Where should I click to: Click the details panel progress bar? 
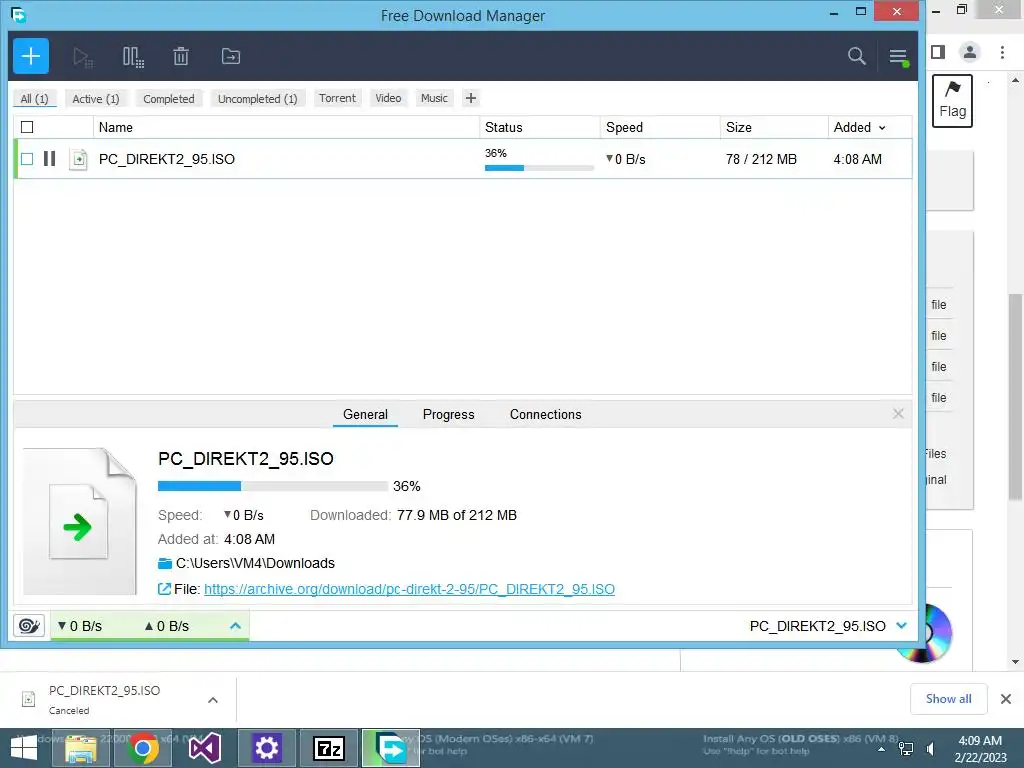272,486
